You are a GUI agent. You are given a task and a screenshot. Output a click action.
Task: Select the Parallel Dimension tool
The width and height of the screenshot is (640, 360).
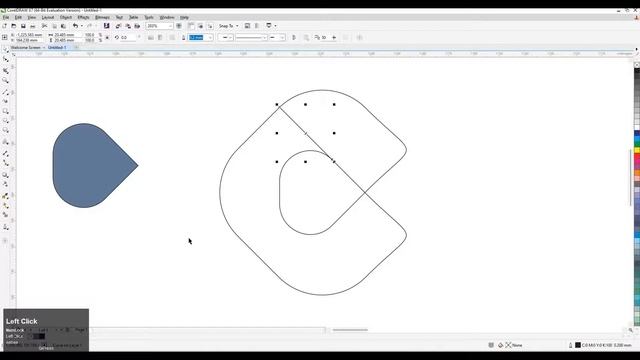(6, 153)
